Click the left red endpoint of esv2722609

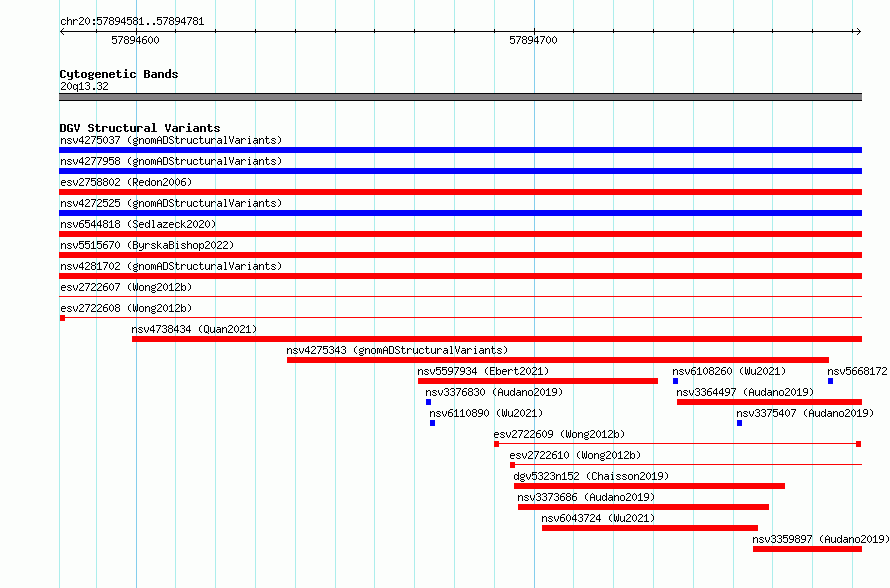pos(497,444)
